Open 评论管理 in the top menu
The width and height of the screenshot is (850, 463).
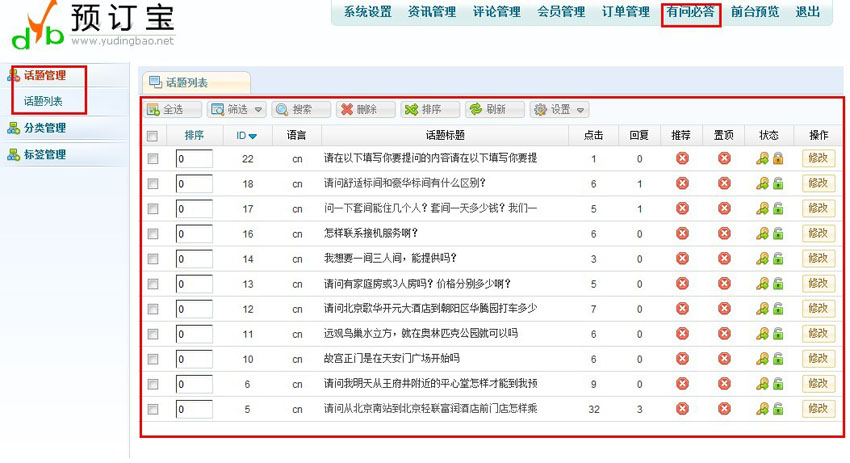497,12
